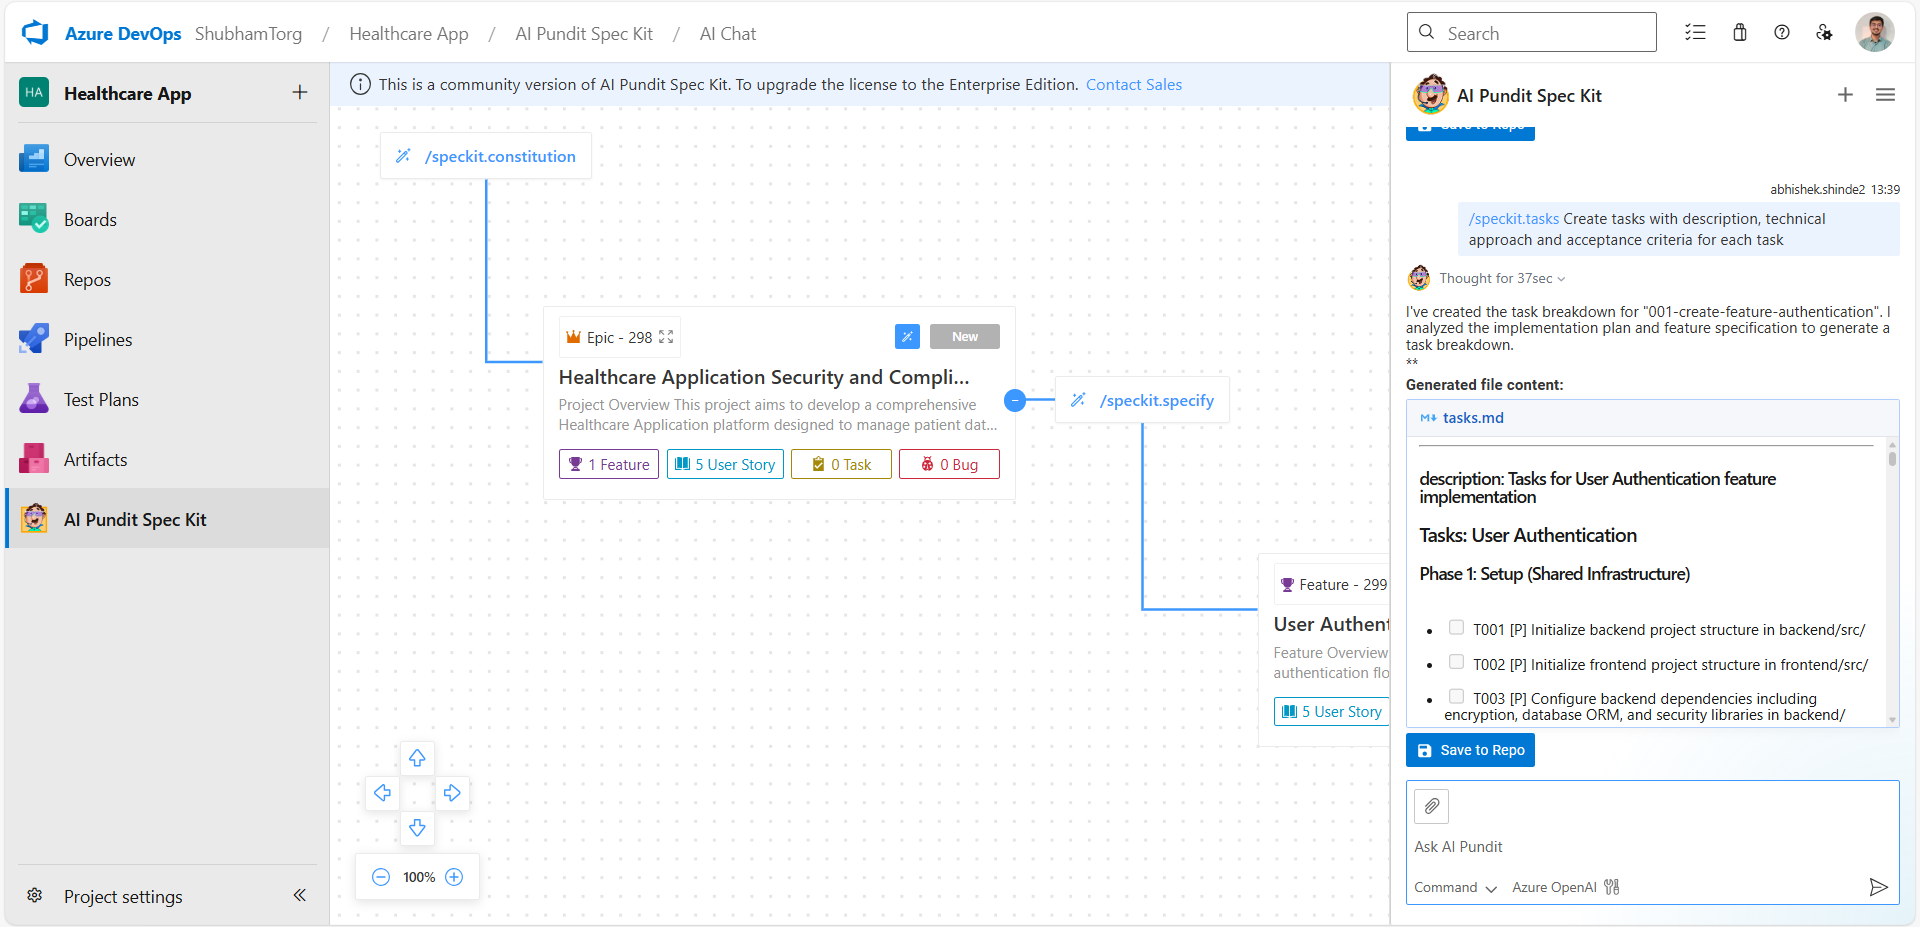1920x927 pixels.
Task: Expand the Thought for 37sec details
Action: coord(1501,279)
